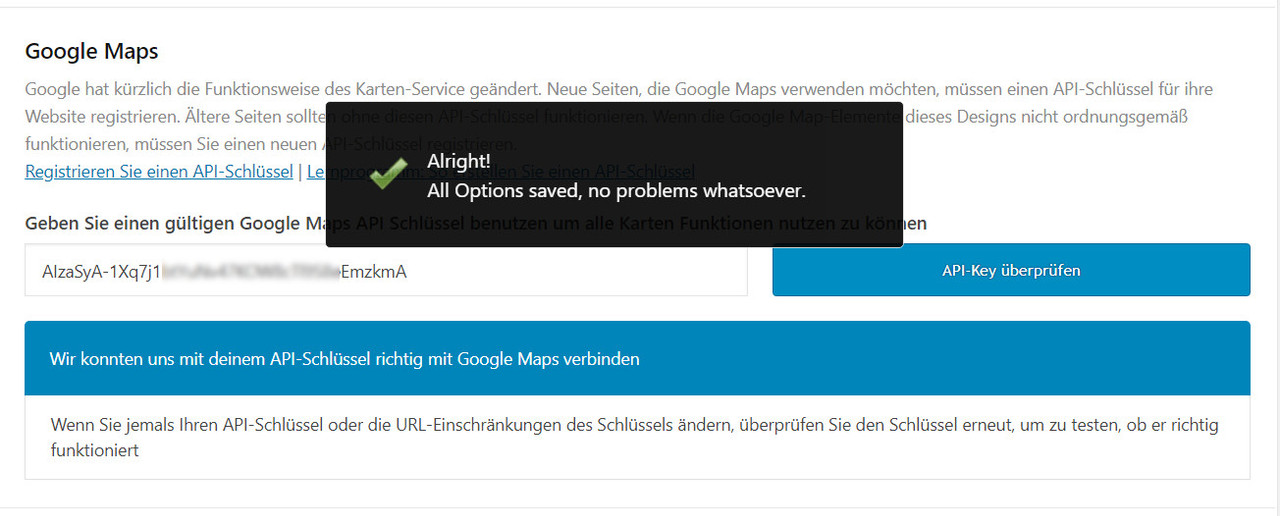Focus the Google Maps API key input field
This screenshot has width=1280, height=516.
point(386,270)
